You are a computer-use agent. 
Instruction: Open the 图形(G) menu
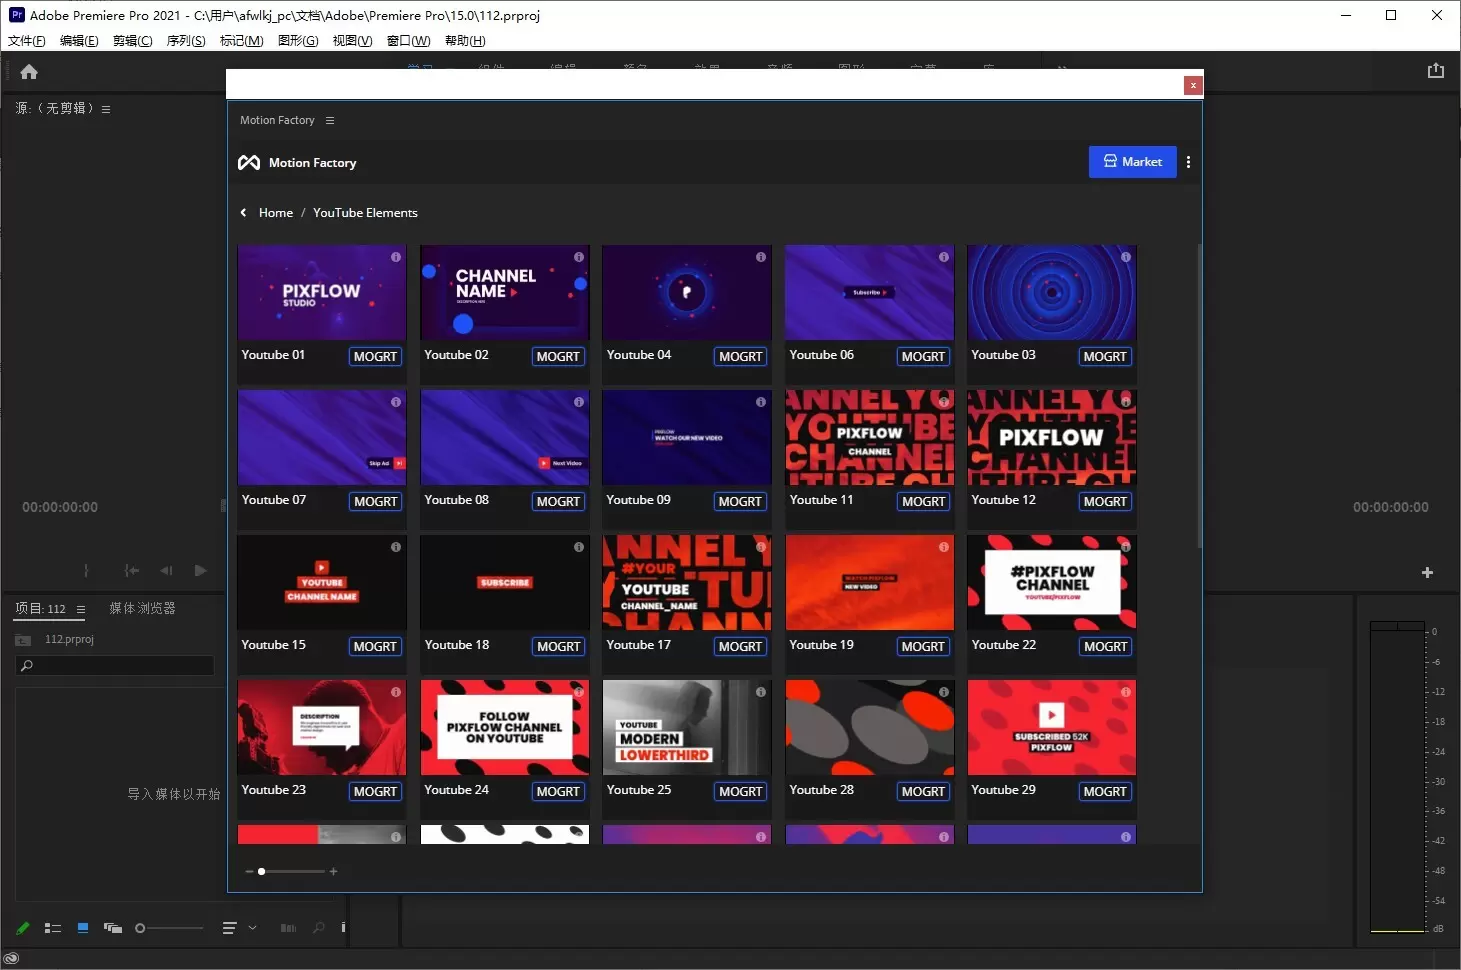coord(298,41)
